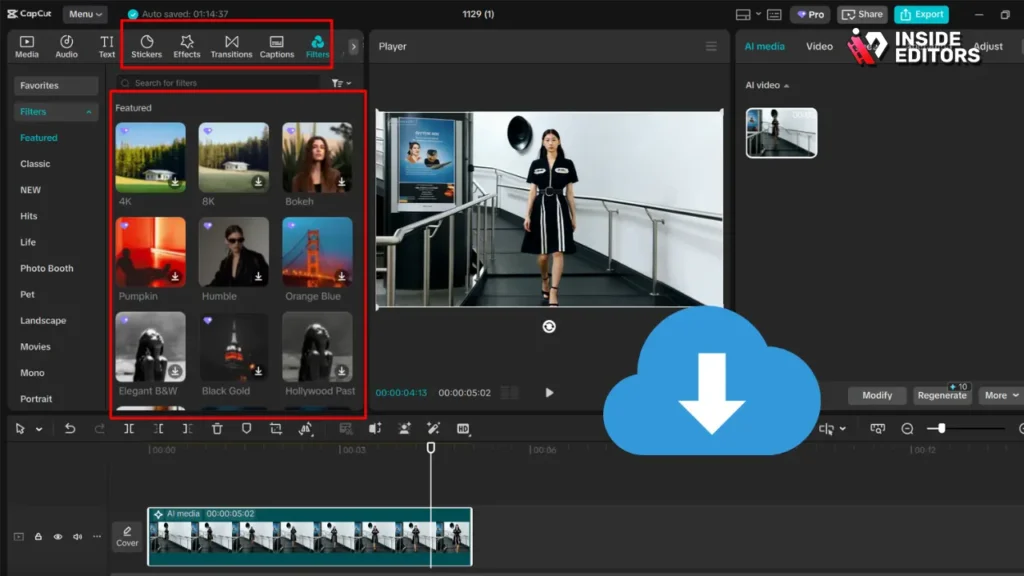Download the Elegant B&W filter
The height and width of the screenshot is (576, 1024).
tap(175, 372)
